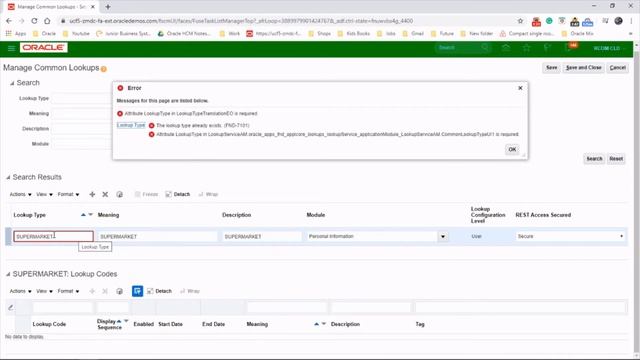The height and width of the screenshot is (360, 640).
Task: Open the Watchlist flag icon in header
Action: click(547, 48)
